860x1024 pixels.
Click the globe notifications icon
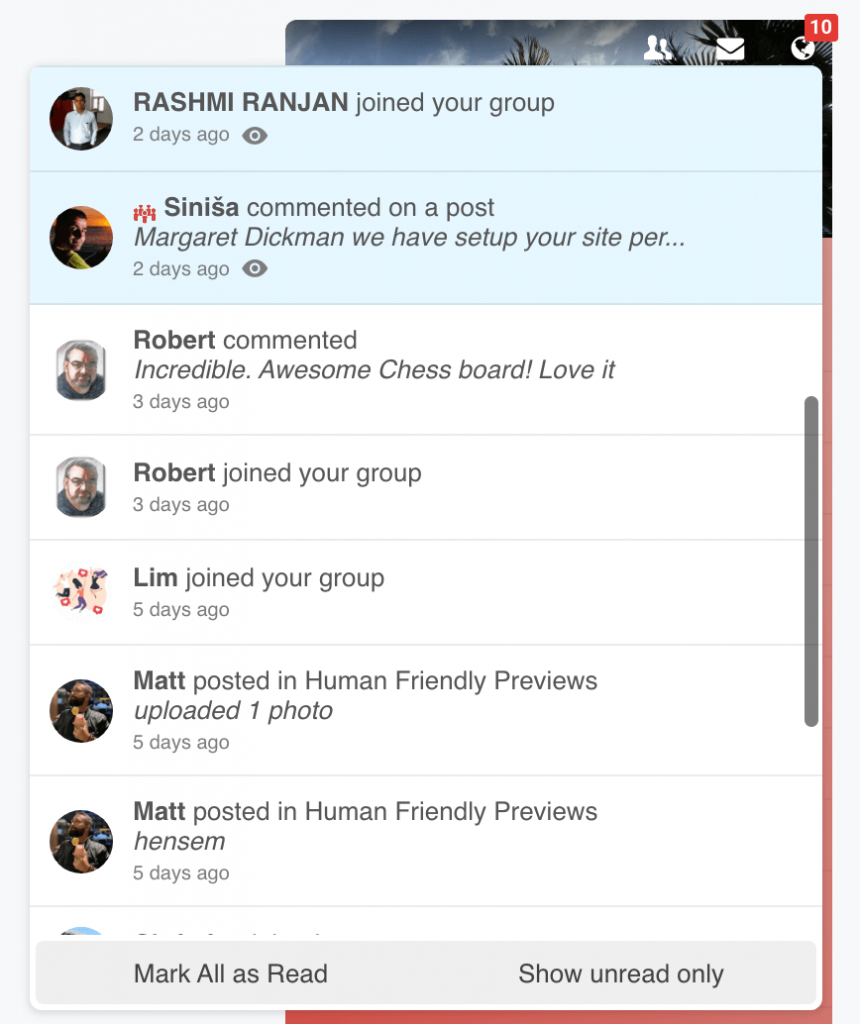(x=802, y=48)
